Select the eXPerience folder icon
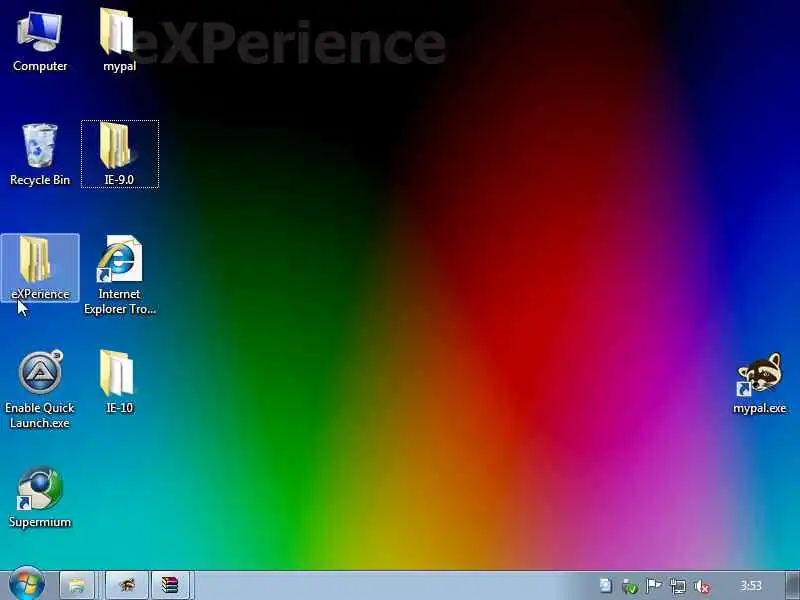The height and width of the screenshot is (600, 800). [40, 268]
